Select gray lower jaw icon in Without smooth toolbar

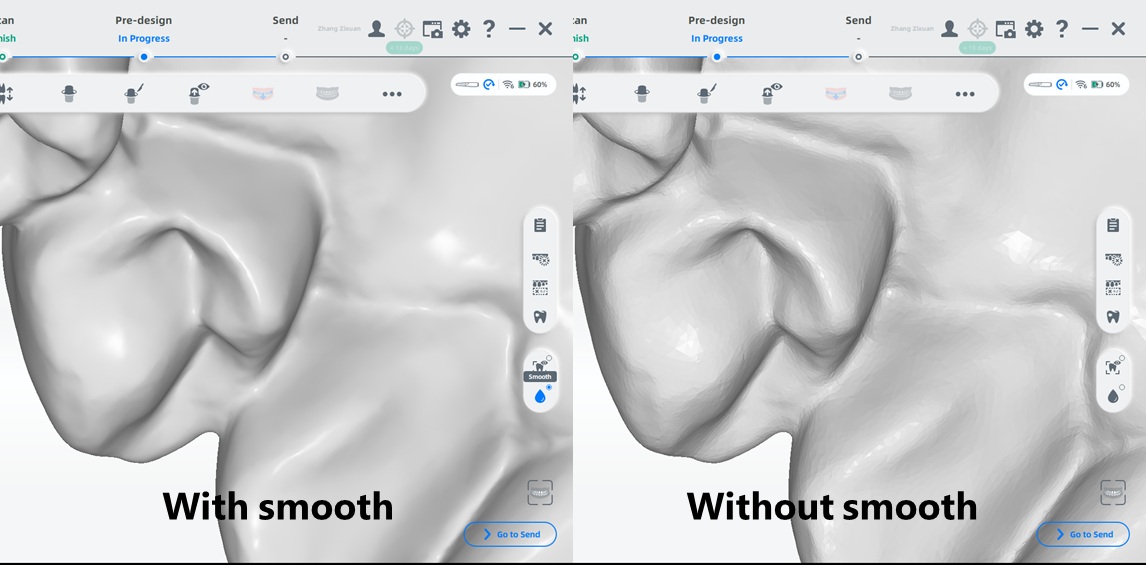(x=900, y=94)
